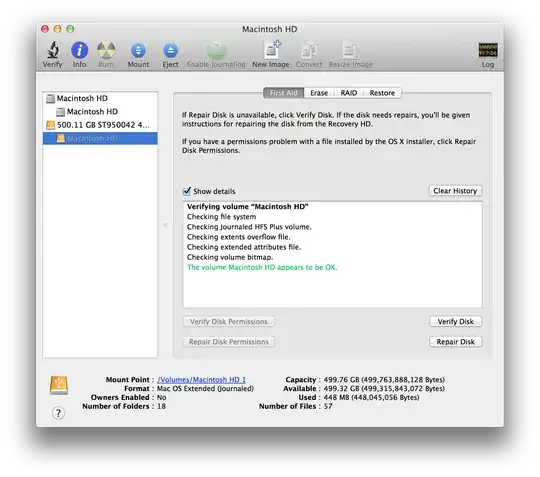Switch to the RAID tab
Image resolution: width=540 pixels, height=477 pixels.
pyautogui.click(x=349, y=93)
